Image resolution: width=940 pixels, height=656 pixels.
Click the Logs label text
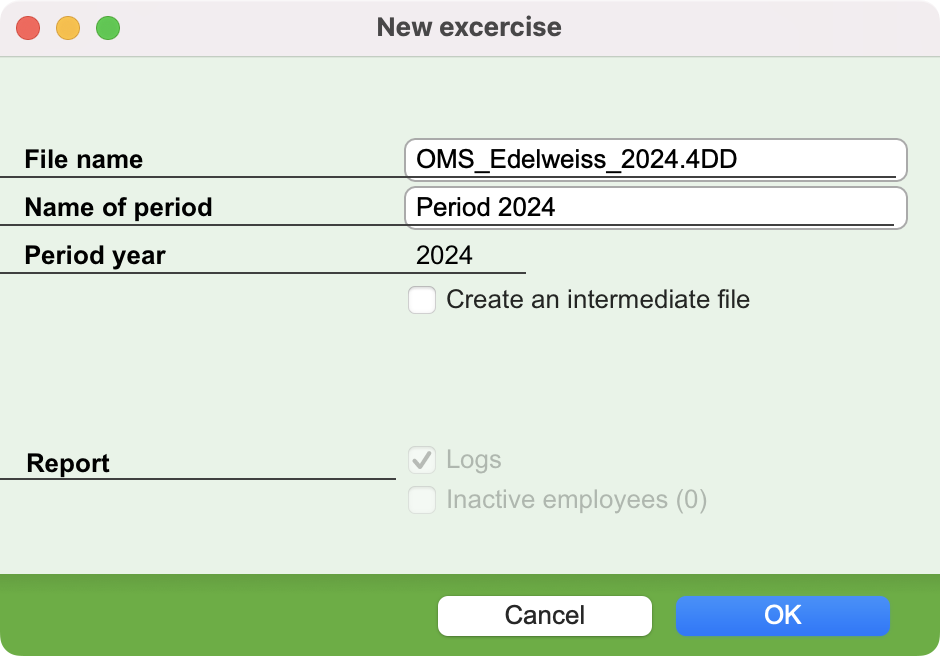pyautogui.click(x=474, y=460)
